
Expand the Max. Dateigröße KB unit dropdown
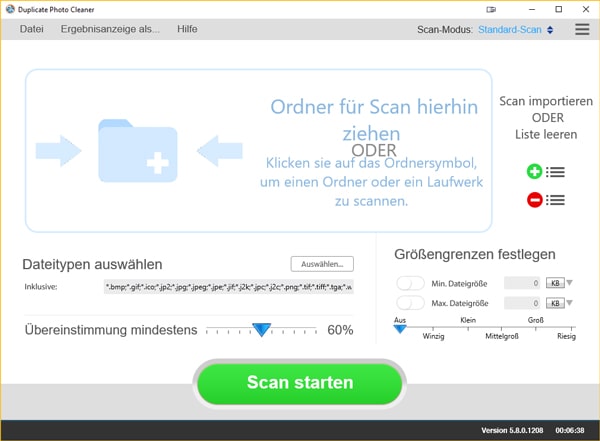559,303
